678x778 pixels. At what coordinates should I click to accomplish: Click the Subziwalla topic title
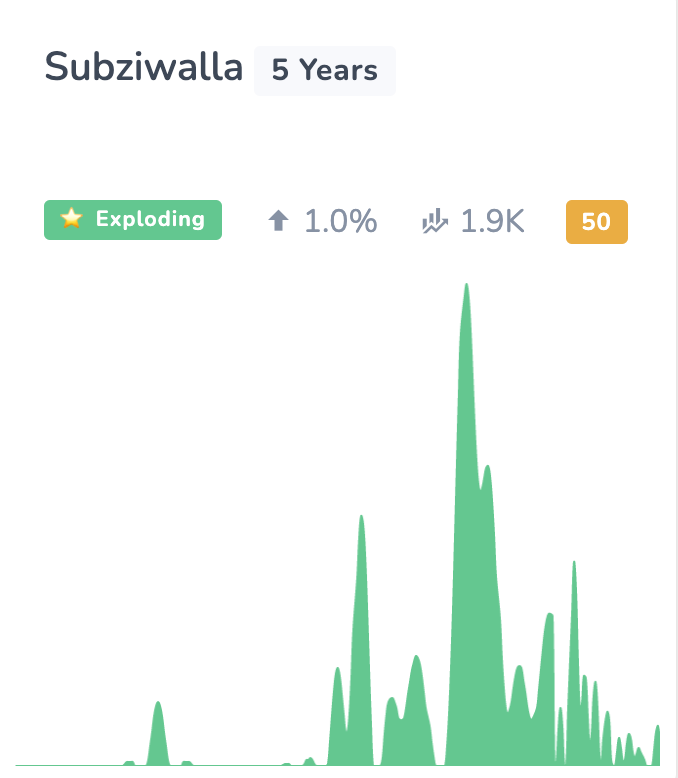(144, 67)
